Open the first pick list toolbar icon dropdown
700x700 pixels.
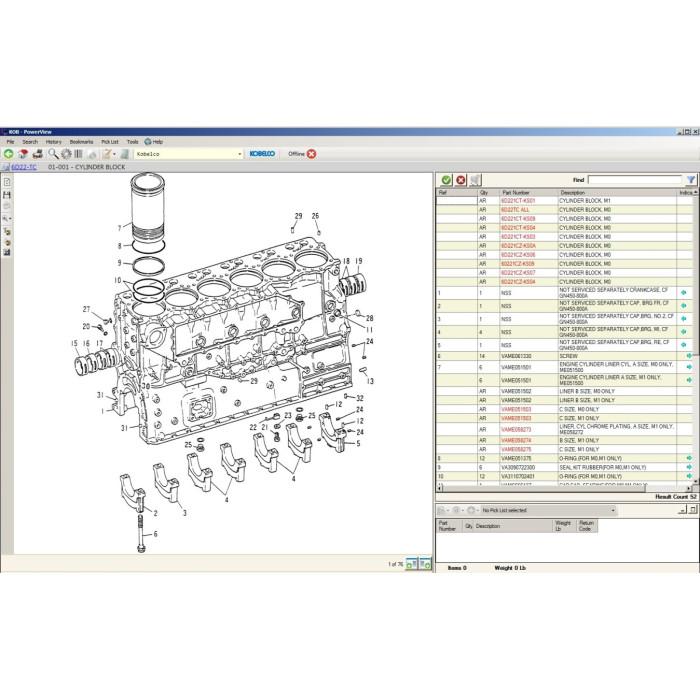coord(448,510)
